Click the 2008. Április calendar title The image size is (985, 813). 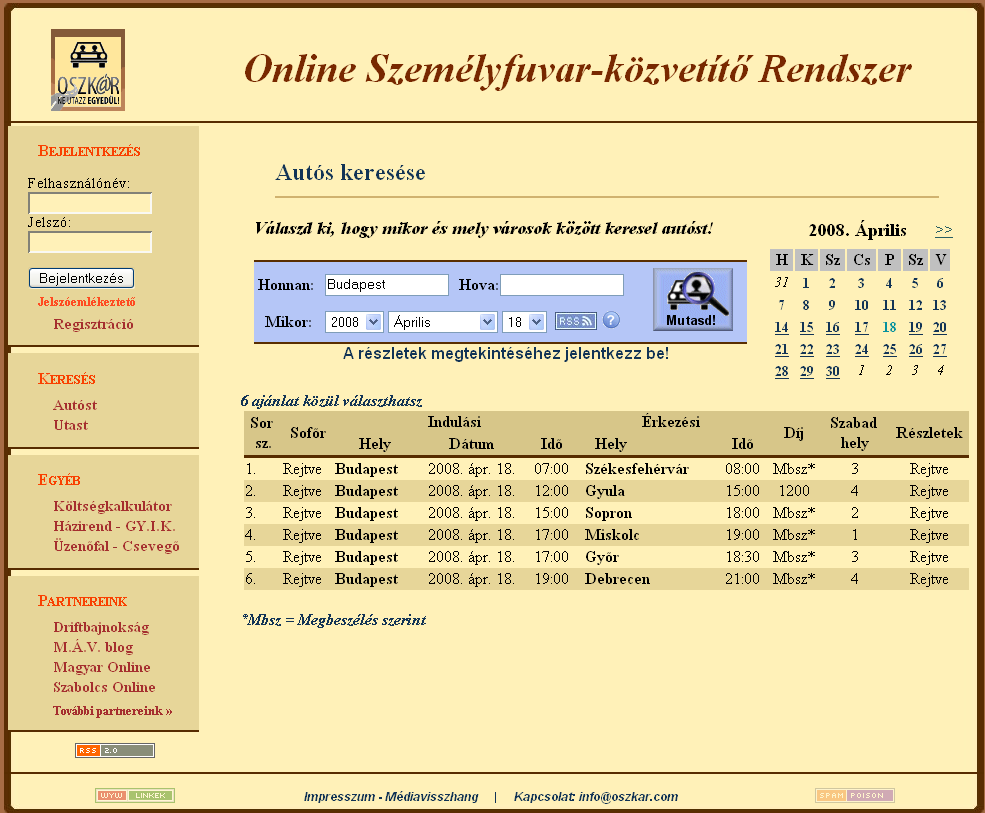pyautogui.click(x=857, y=230)
